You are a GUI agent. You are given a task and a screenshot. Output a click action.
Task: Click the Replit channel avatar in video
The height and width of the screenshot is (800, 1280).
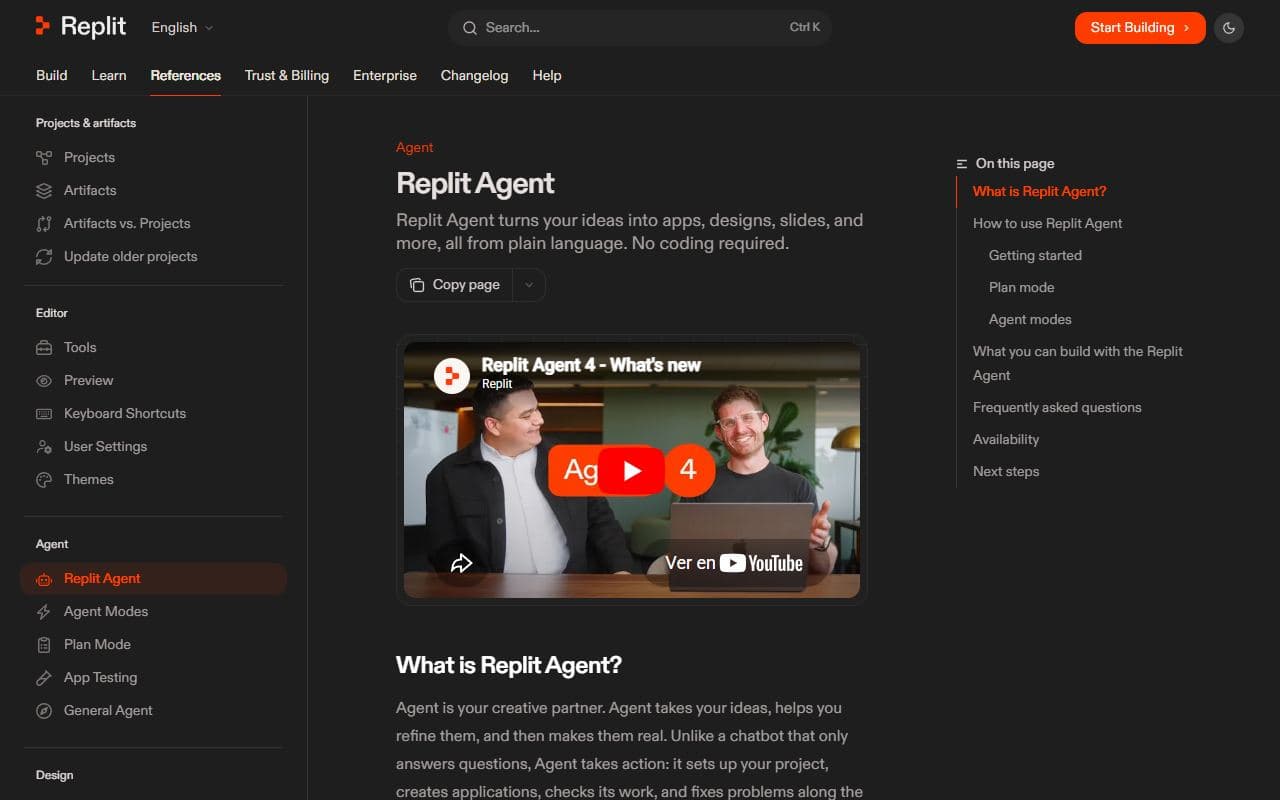point(452,375)
